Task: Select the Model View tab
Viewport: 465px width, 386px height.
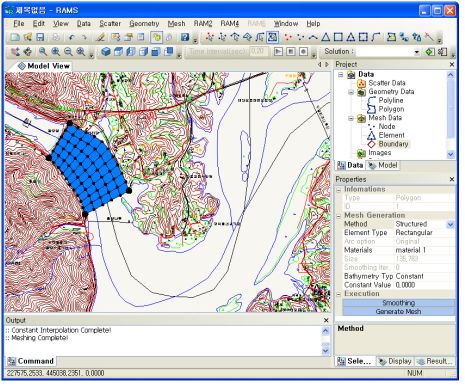Action: (44, 66)
